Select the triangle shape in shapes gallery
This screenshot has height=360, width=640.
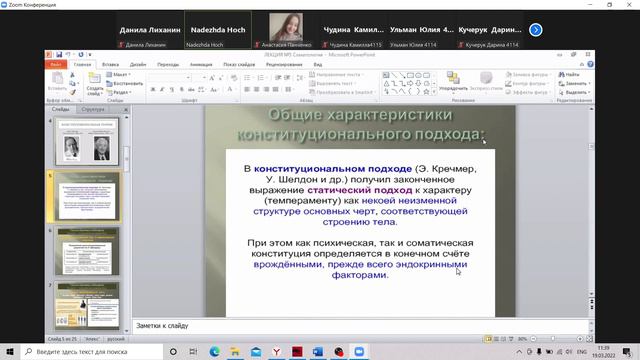coord(386,83)
